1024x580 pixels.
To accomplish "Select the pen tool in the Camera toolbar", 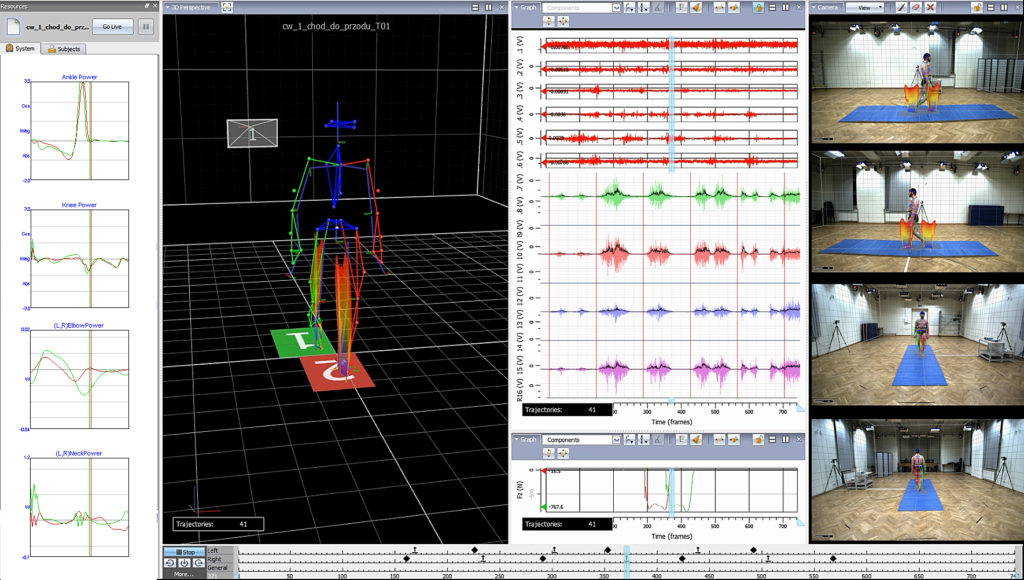I will click(x=902, y=7).
